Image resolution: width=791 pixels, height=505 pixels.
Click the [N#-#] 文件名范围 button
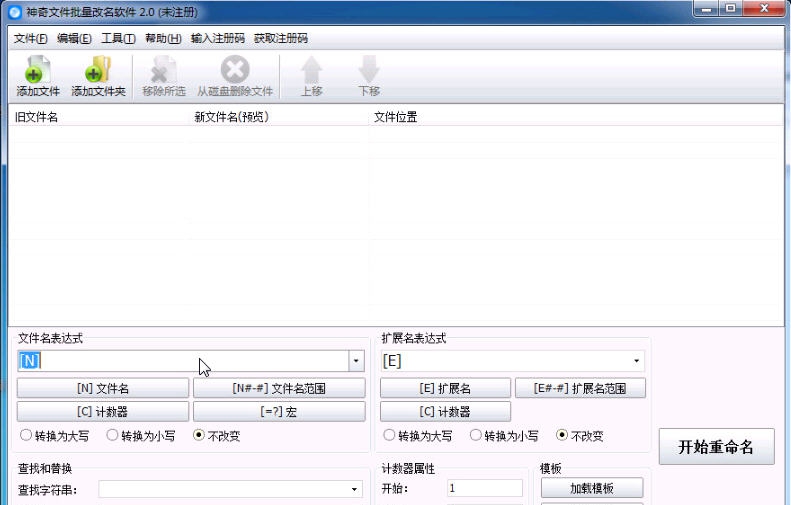pos(279,388)
